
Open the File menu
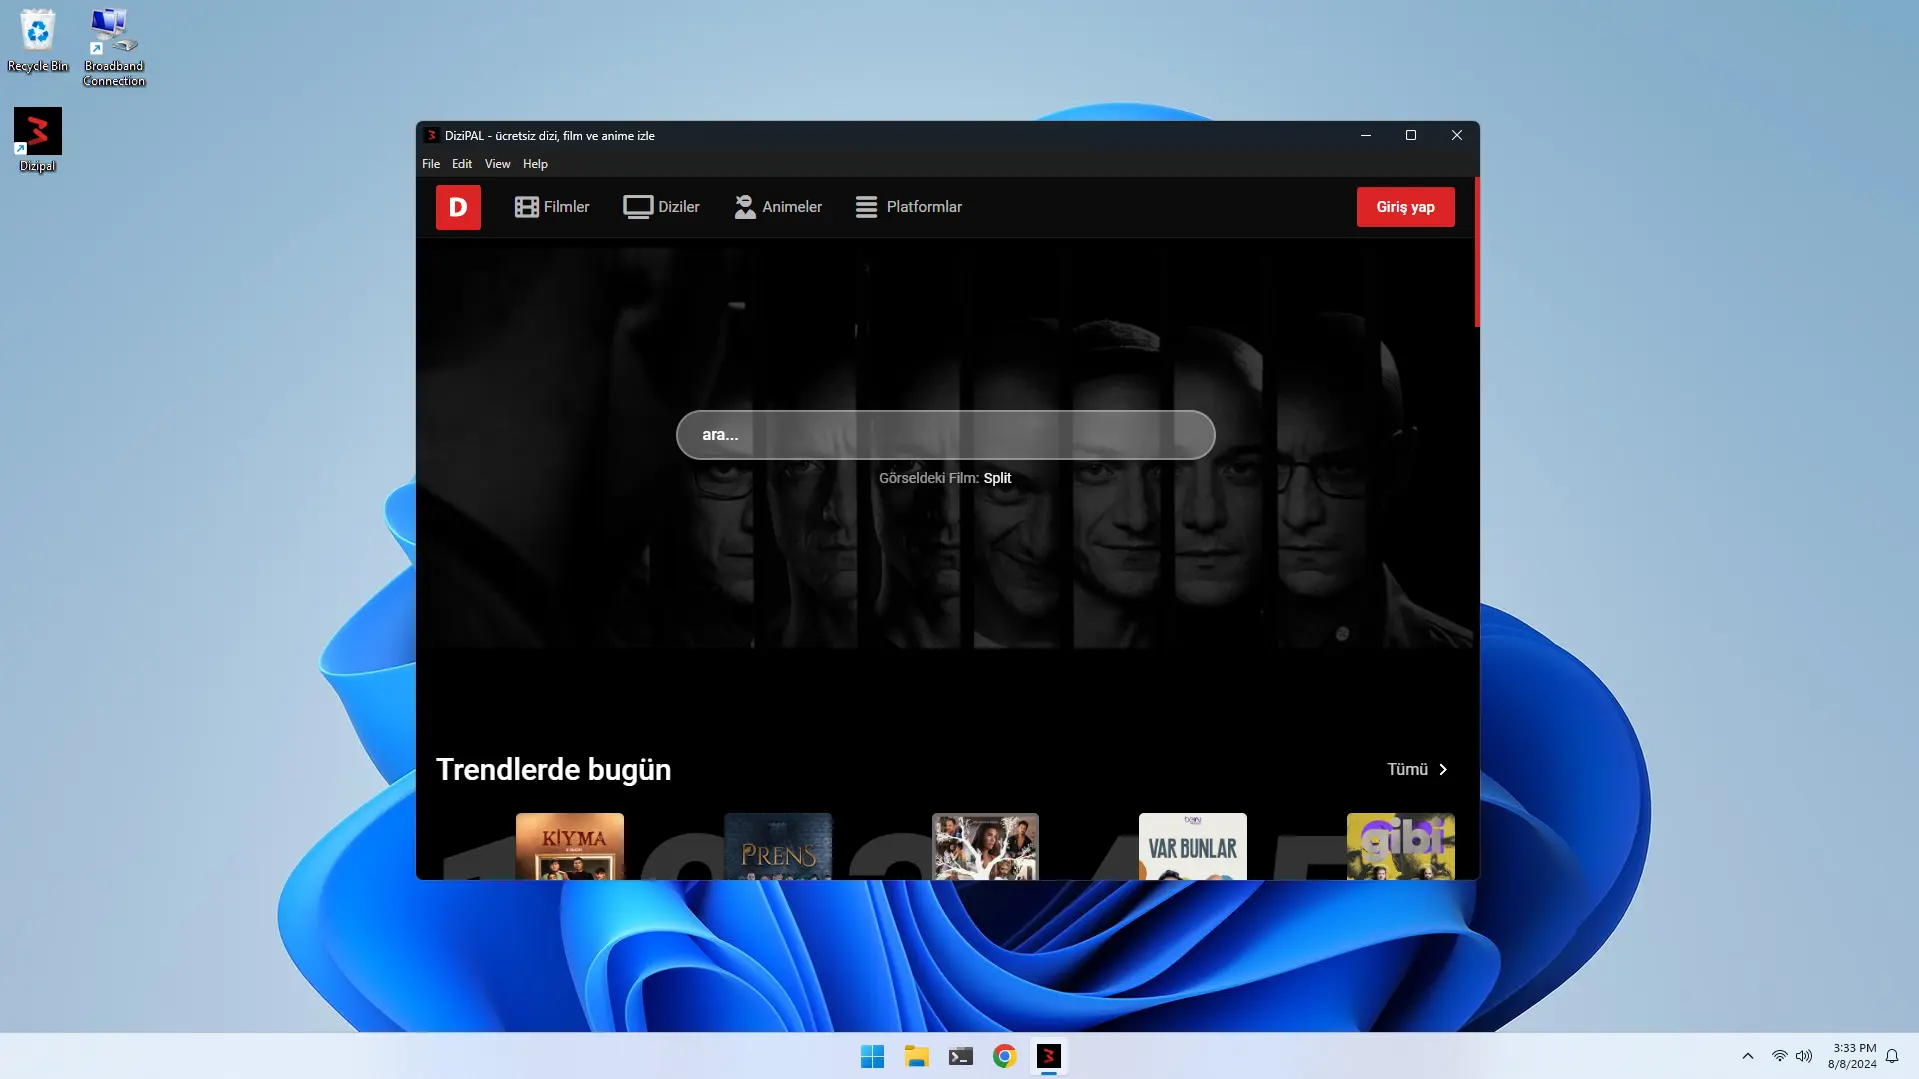pyautogui.click(x=431, y=164)
